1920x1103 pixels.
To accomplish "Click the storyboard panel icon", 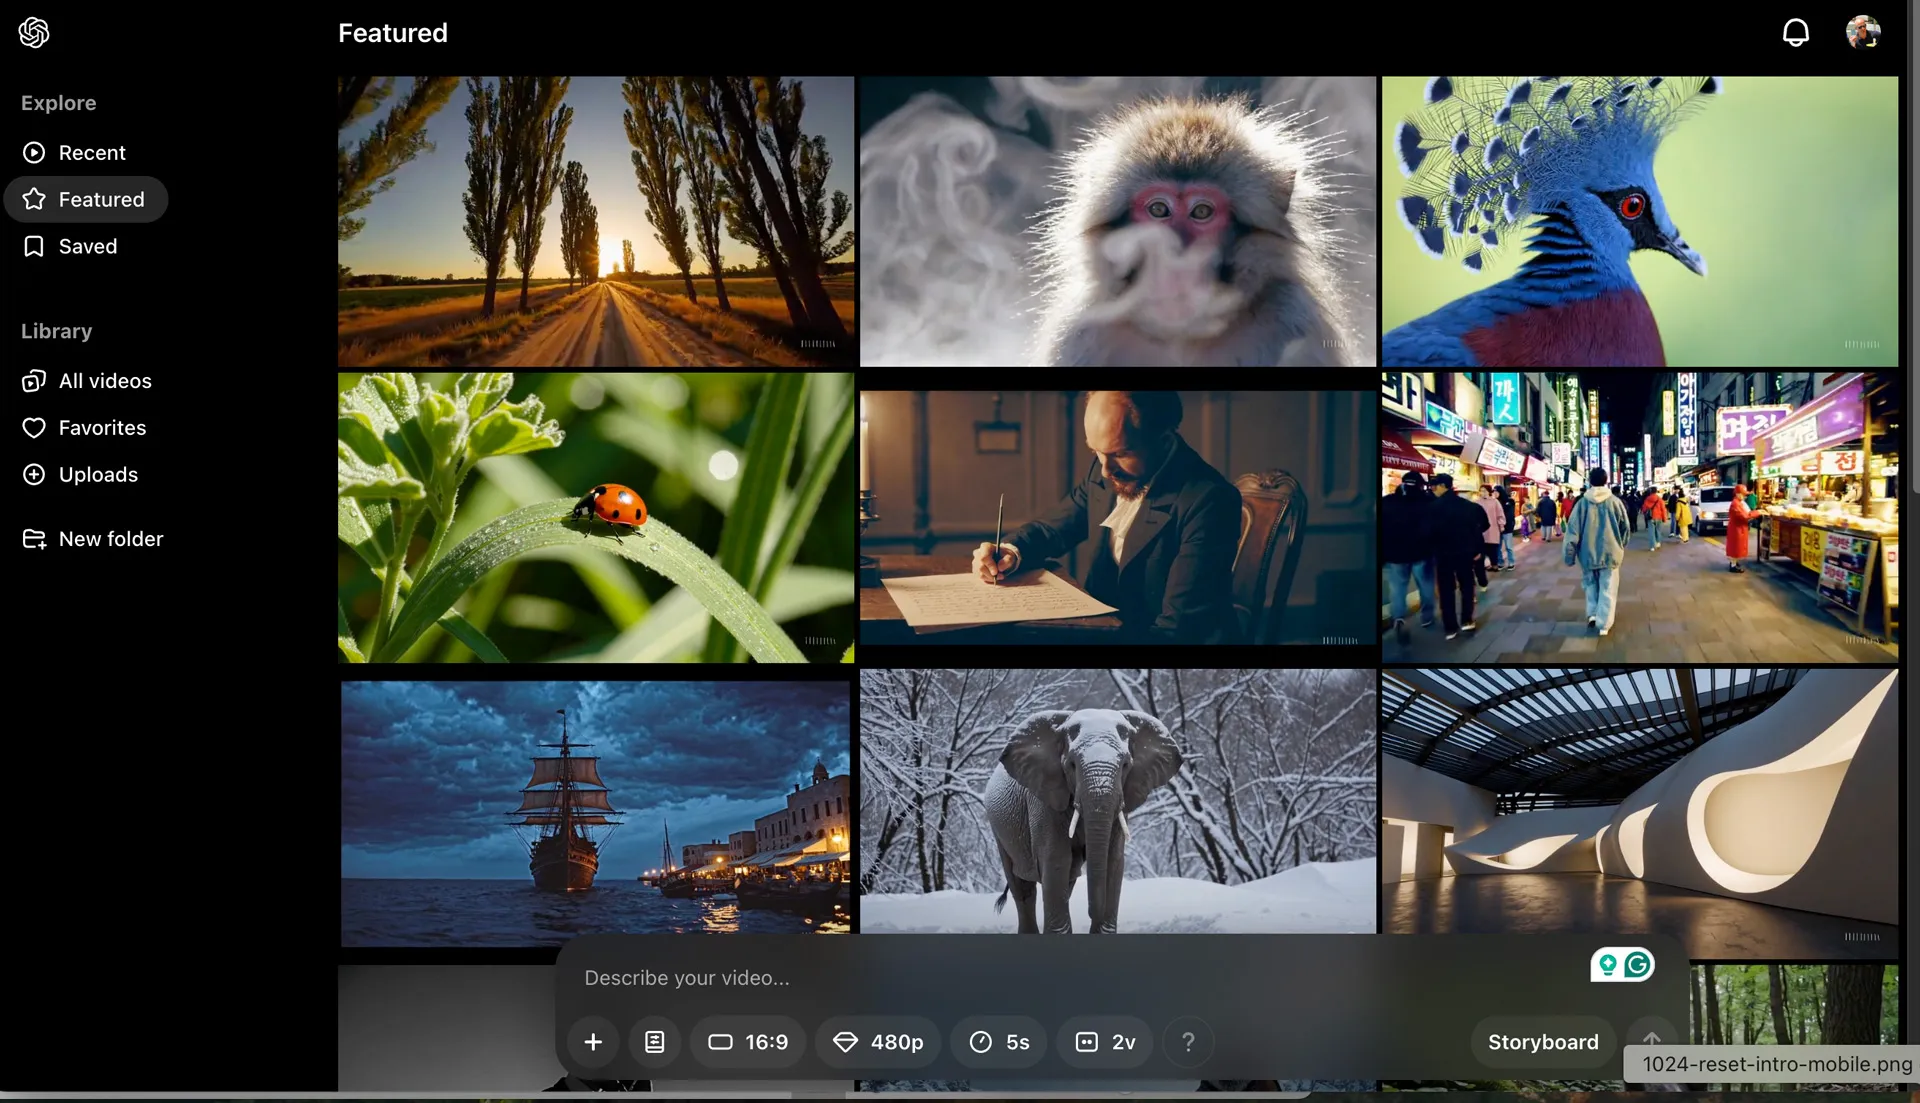I will tap(655, 1042).
